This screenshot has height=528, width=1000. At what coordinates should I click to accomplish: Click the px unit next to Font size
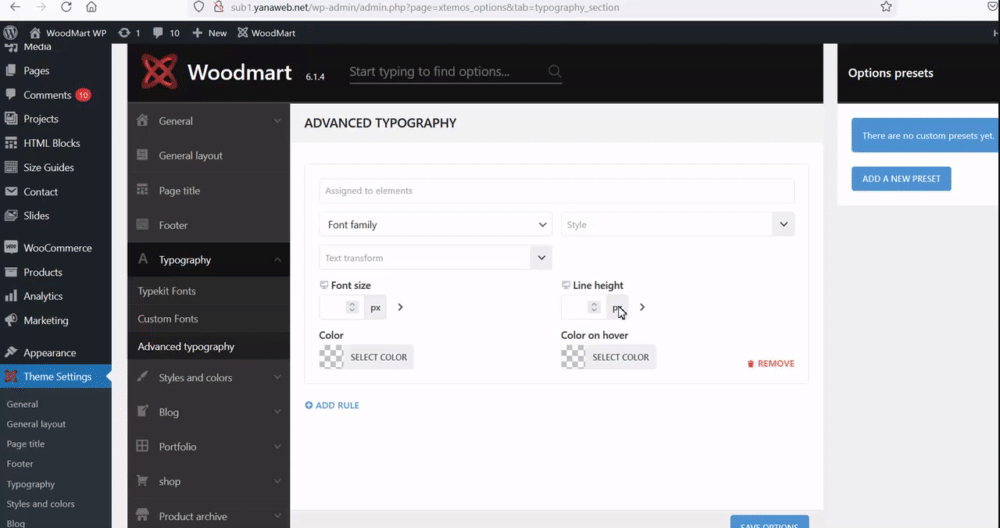376,307
